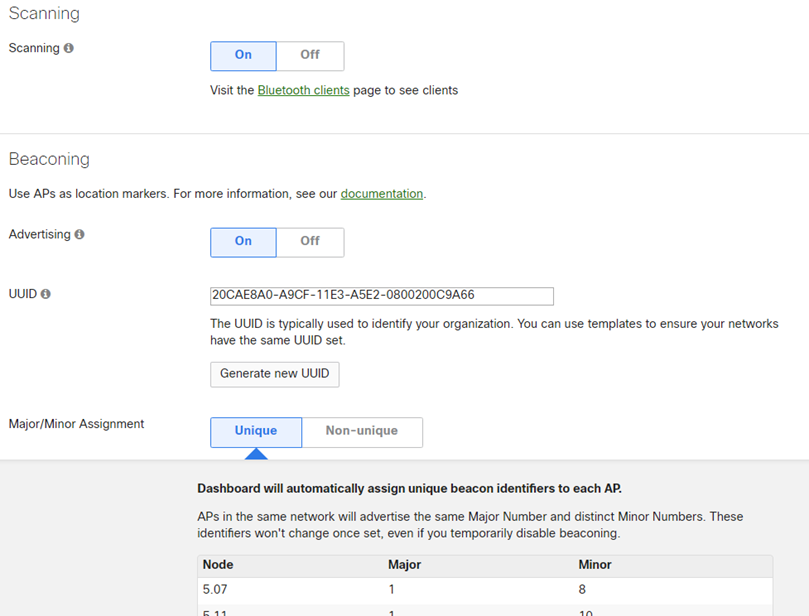The height and width of the screenshot is (616, 809).
Task: Open the Bluetooth clients page link
Action: pyautogui.click(x=303, y=90)
